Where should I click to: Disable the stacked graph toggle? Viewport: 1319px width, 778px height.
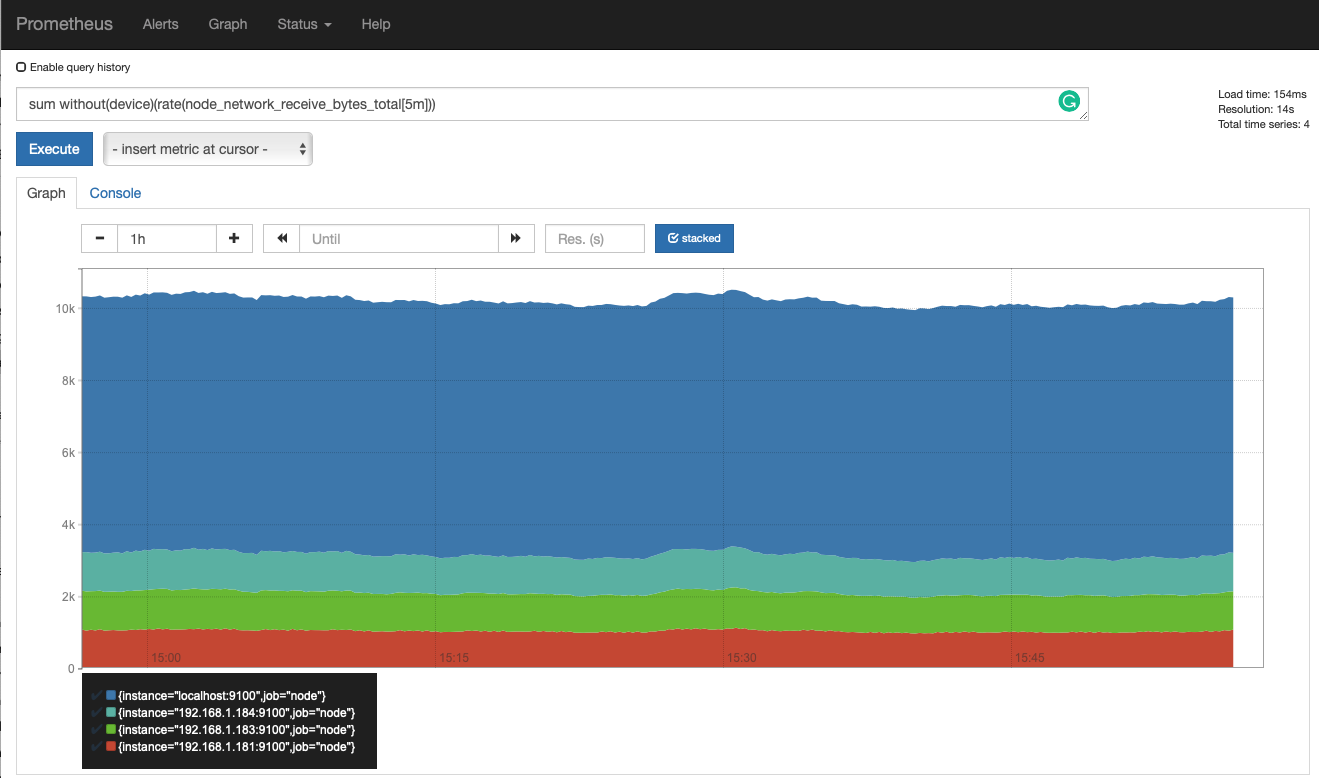(694, 239)
